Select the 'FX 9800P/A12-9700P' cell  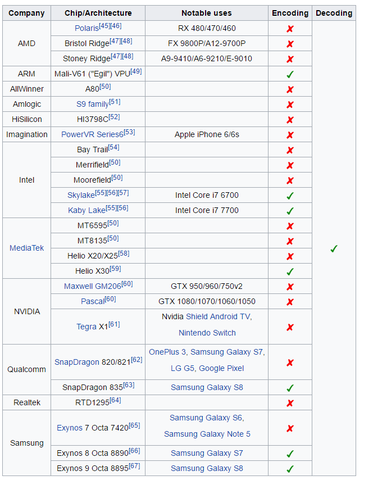(207, 43)
